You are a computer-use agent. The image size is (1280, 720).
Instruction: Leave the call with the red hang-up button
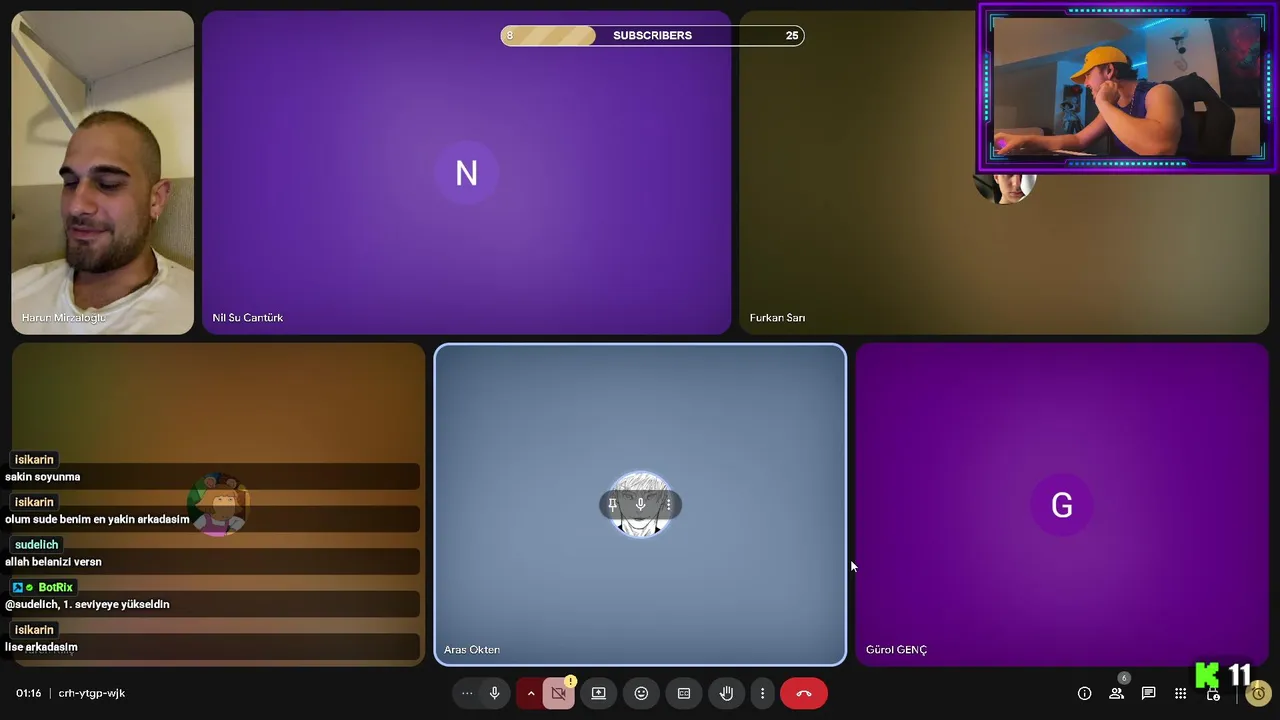[804, 693]
